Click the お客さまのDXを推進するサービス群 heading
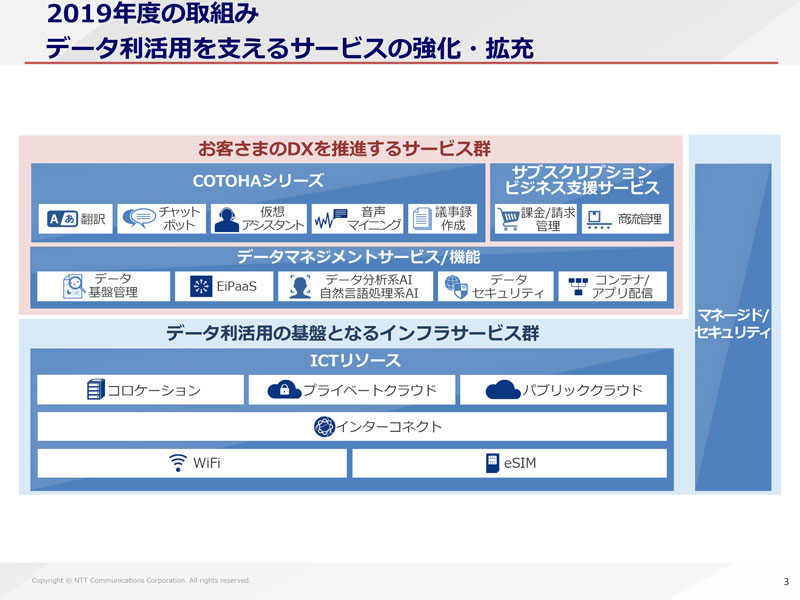This screenshot has height=600, width=800. (x=344, y=148)
